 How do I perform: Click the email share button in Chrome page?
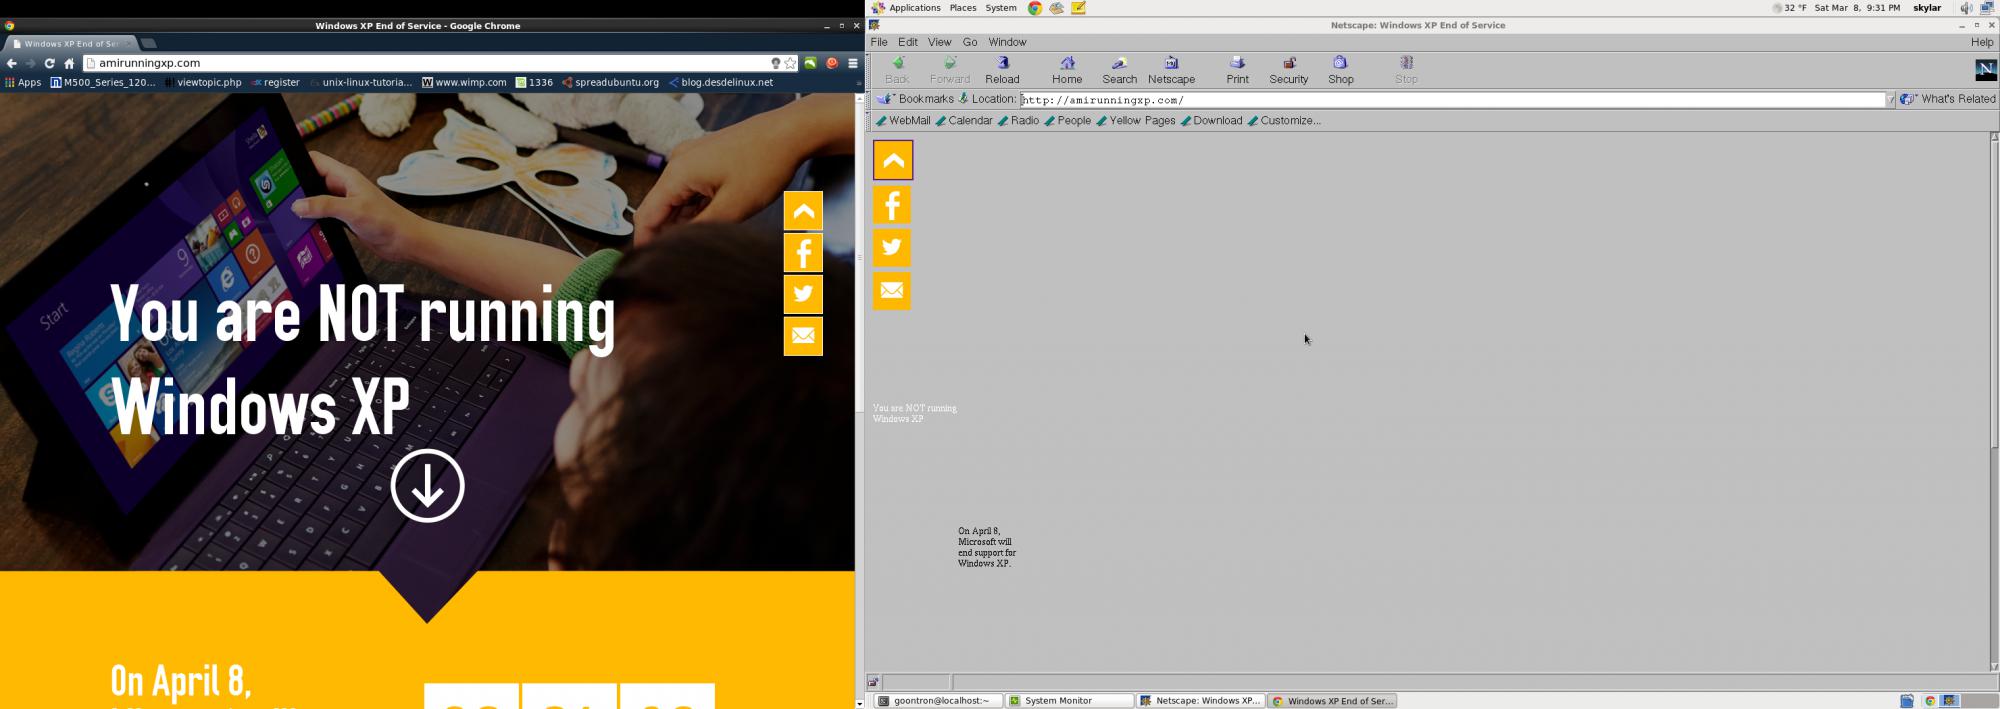(x=803, y=336)
